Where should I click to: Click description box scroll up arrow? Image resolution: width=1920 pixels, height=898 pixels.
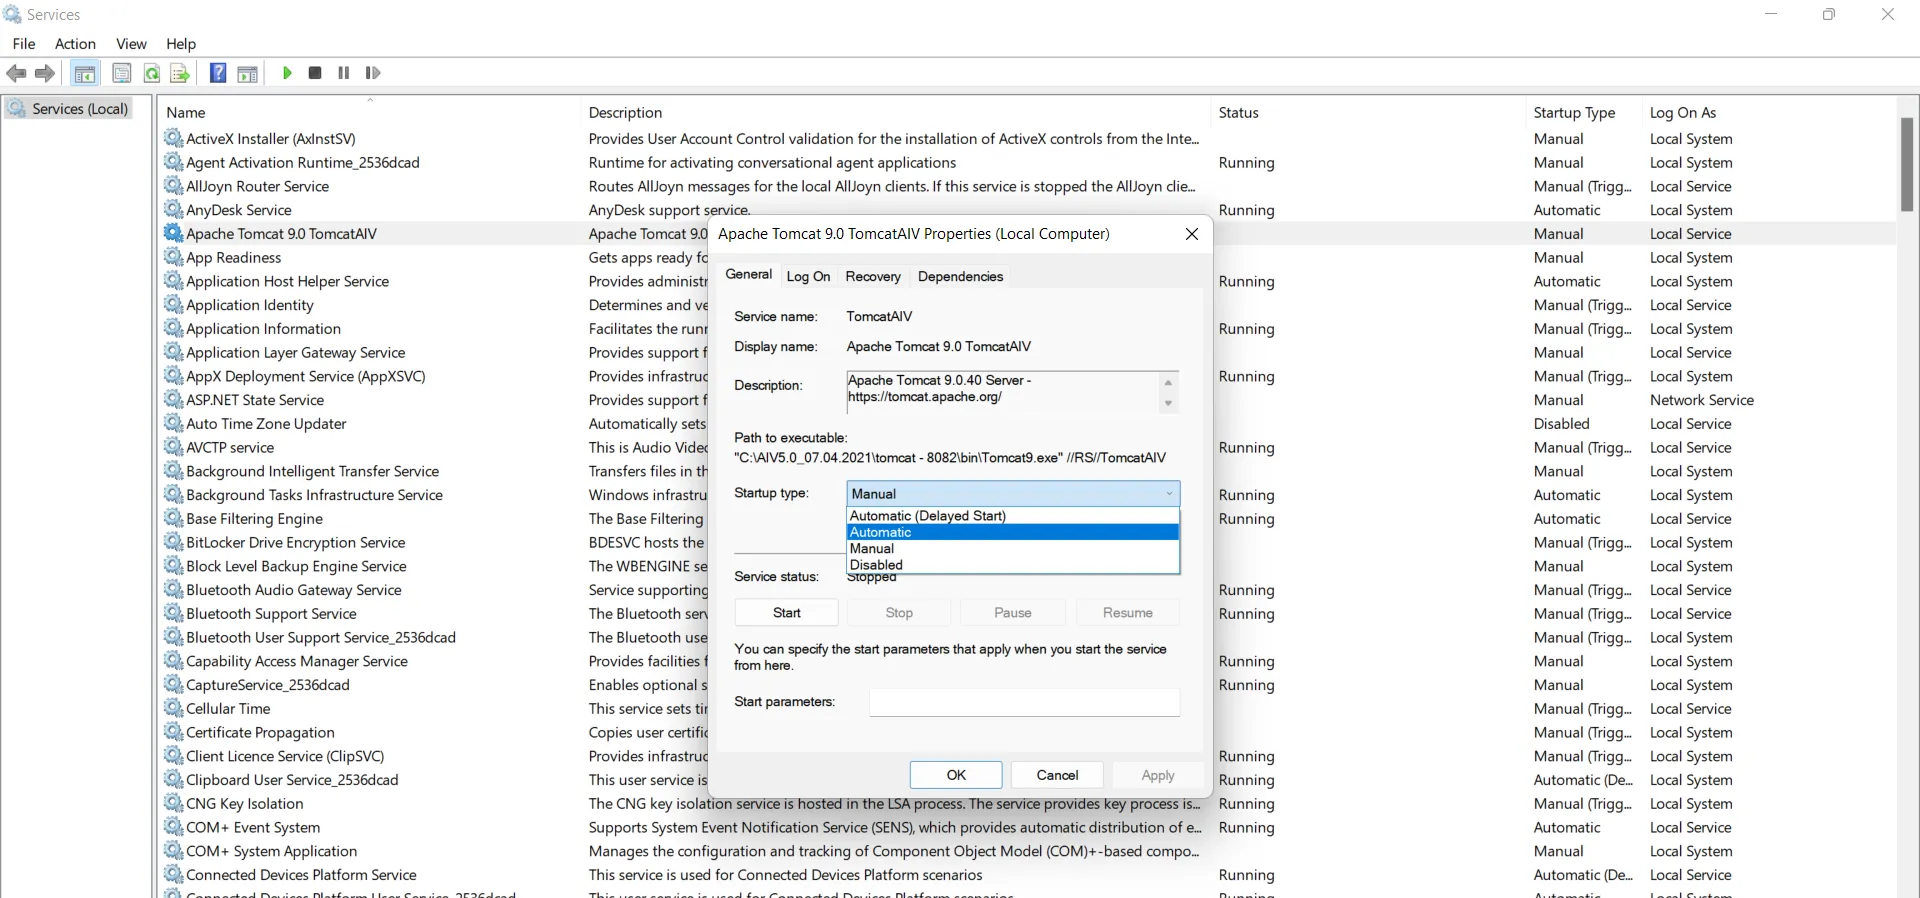pos(1168,382)
